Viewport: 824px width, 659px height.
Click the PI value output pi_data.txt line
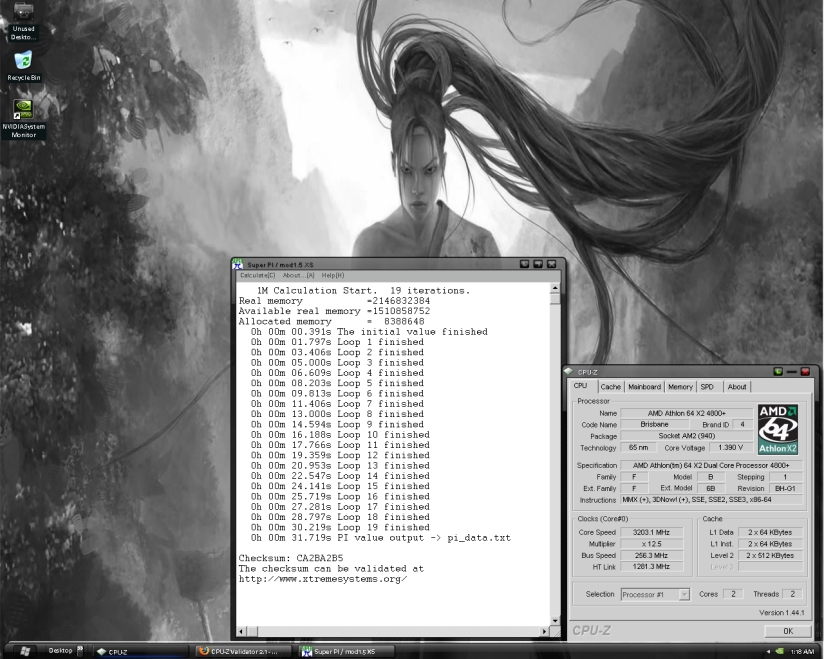pos(380,538)
